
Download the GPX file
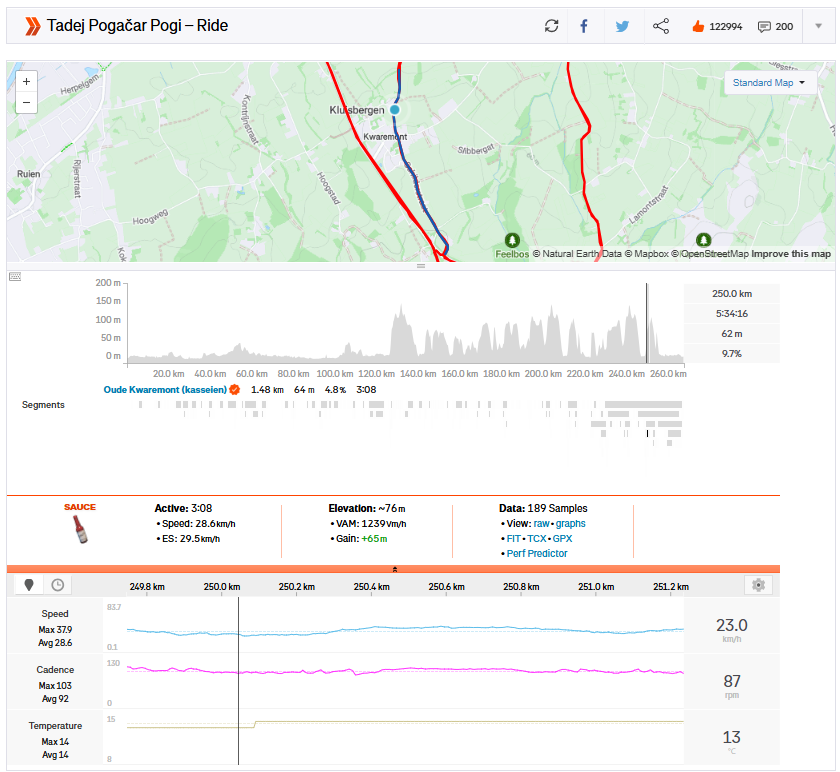coord(563,538)
